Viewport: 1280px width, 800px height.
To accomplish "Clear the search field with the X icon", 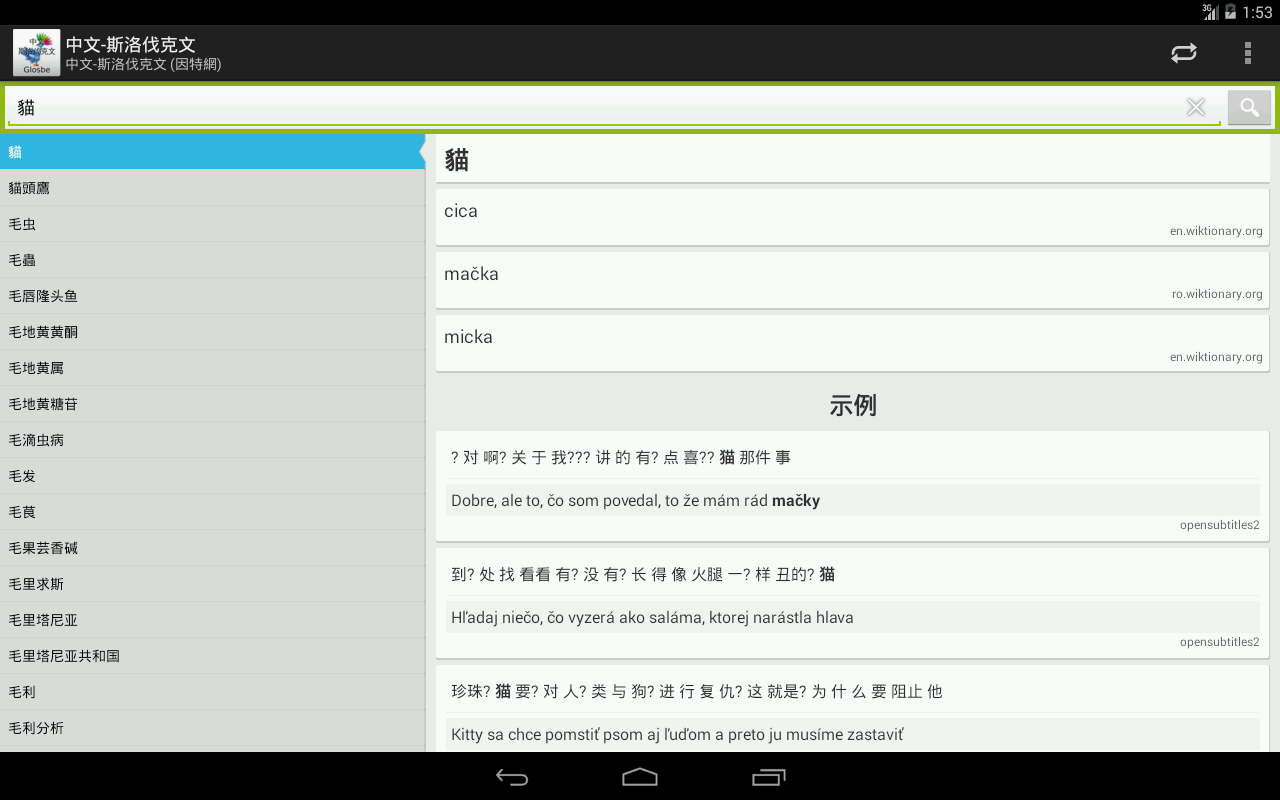I will [x=1196, y=107].
